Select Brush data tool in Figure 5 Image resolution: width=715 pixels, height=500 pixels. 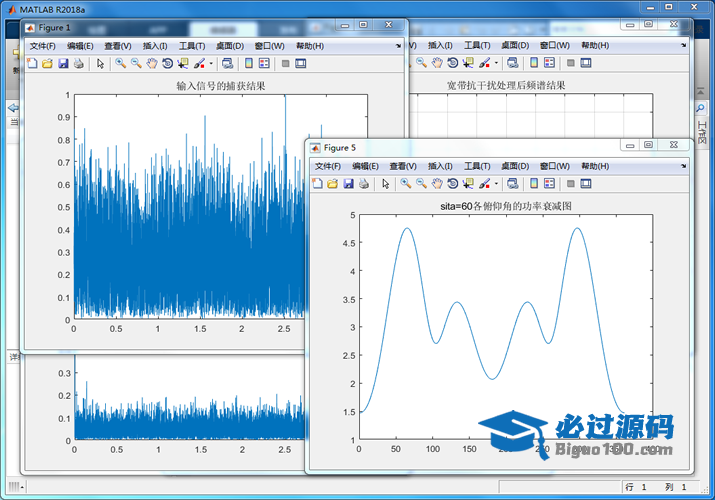point(484,184)
